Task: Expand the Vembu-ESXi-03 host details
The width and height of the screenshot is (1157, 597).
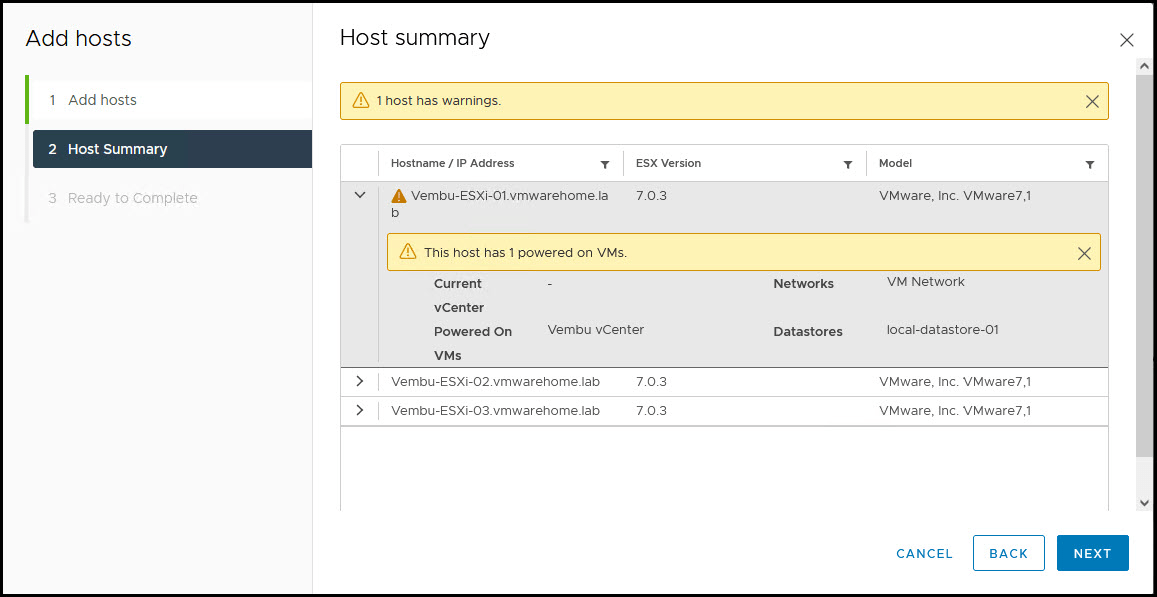Action: click(x=359, y=410)
